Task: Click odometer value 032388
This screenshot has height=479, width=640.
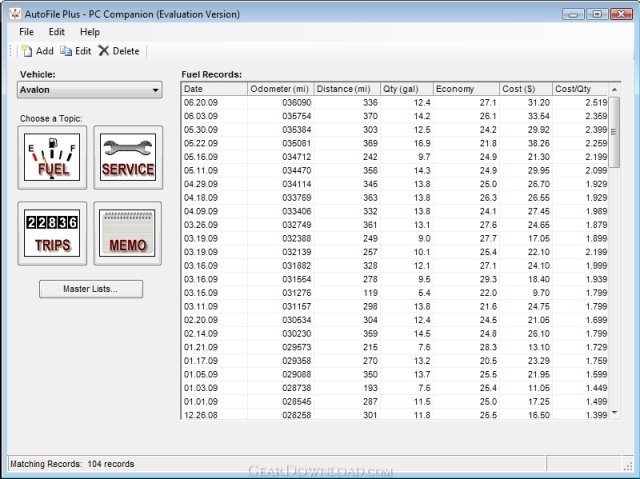Action: [296, 238]
